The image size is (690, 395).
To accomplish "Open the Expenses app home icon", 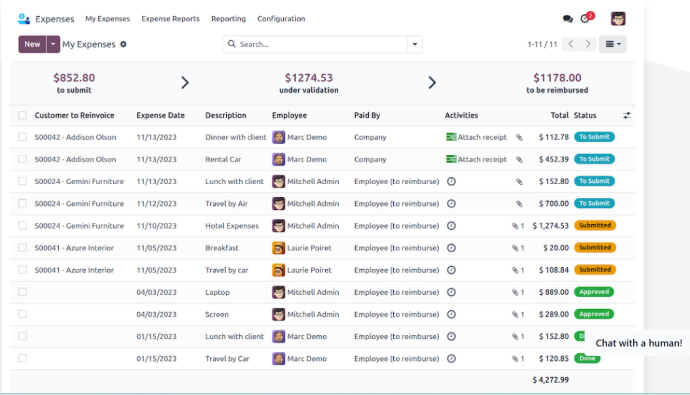I will (24, 19).
